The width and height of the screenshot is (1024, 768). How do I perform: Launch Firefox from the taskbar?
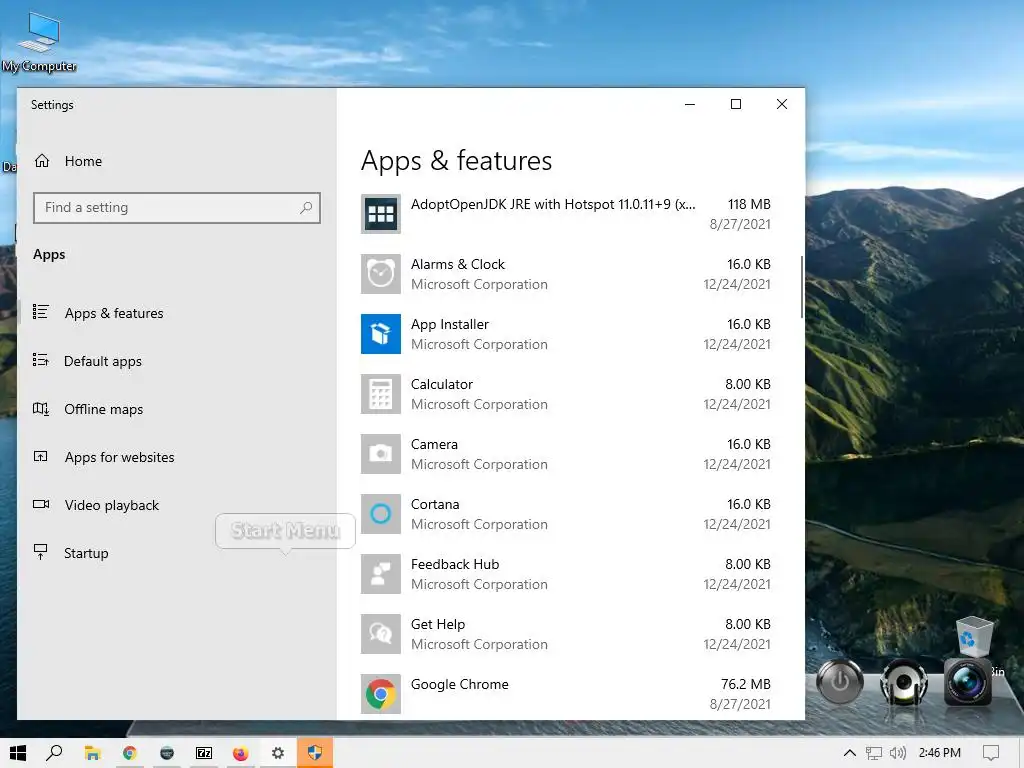pos(241,753)
